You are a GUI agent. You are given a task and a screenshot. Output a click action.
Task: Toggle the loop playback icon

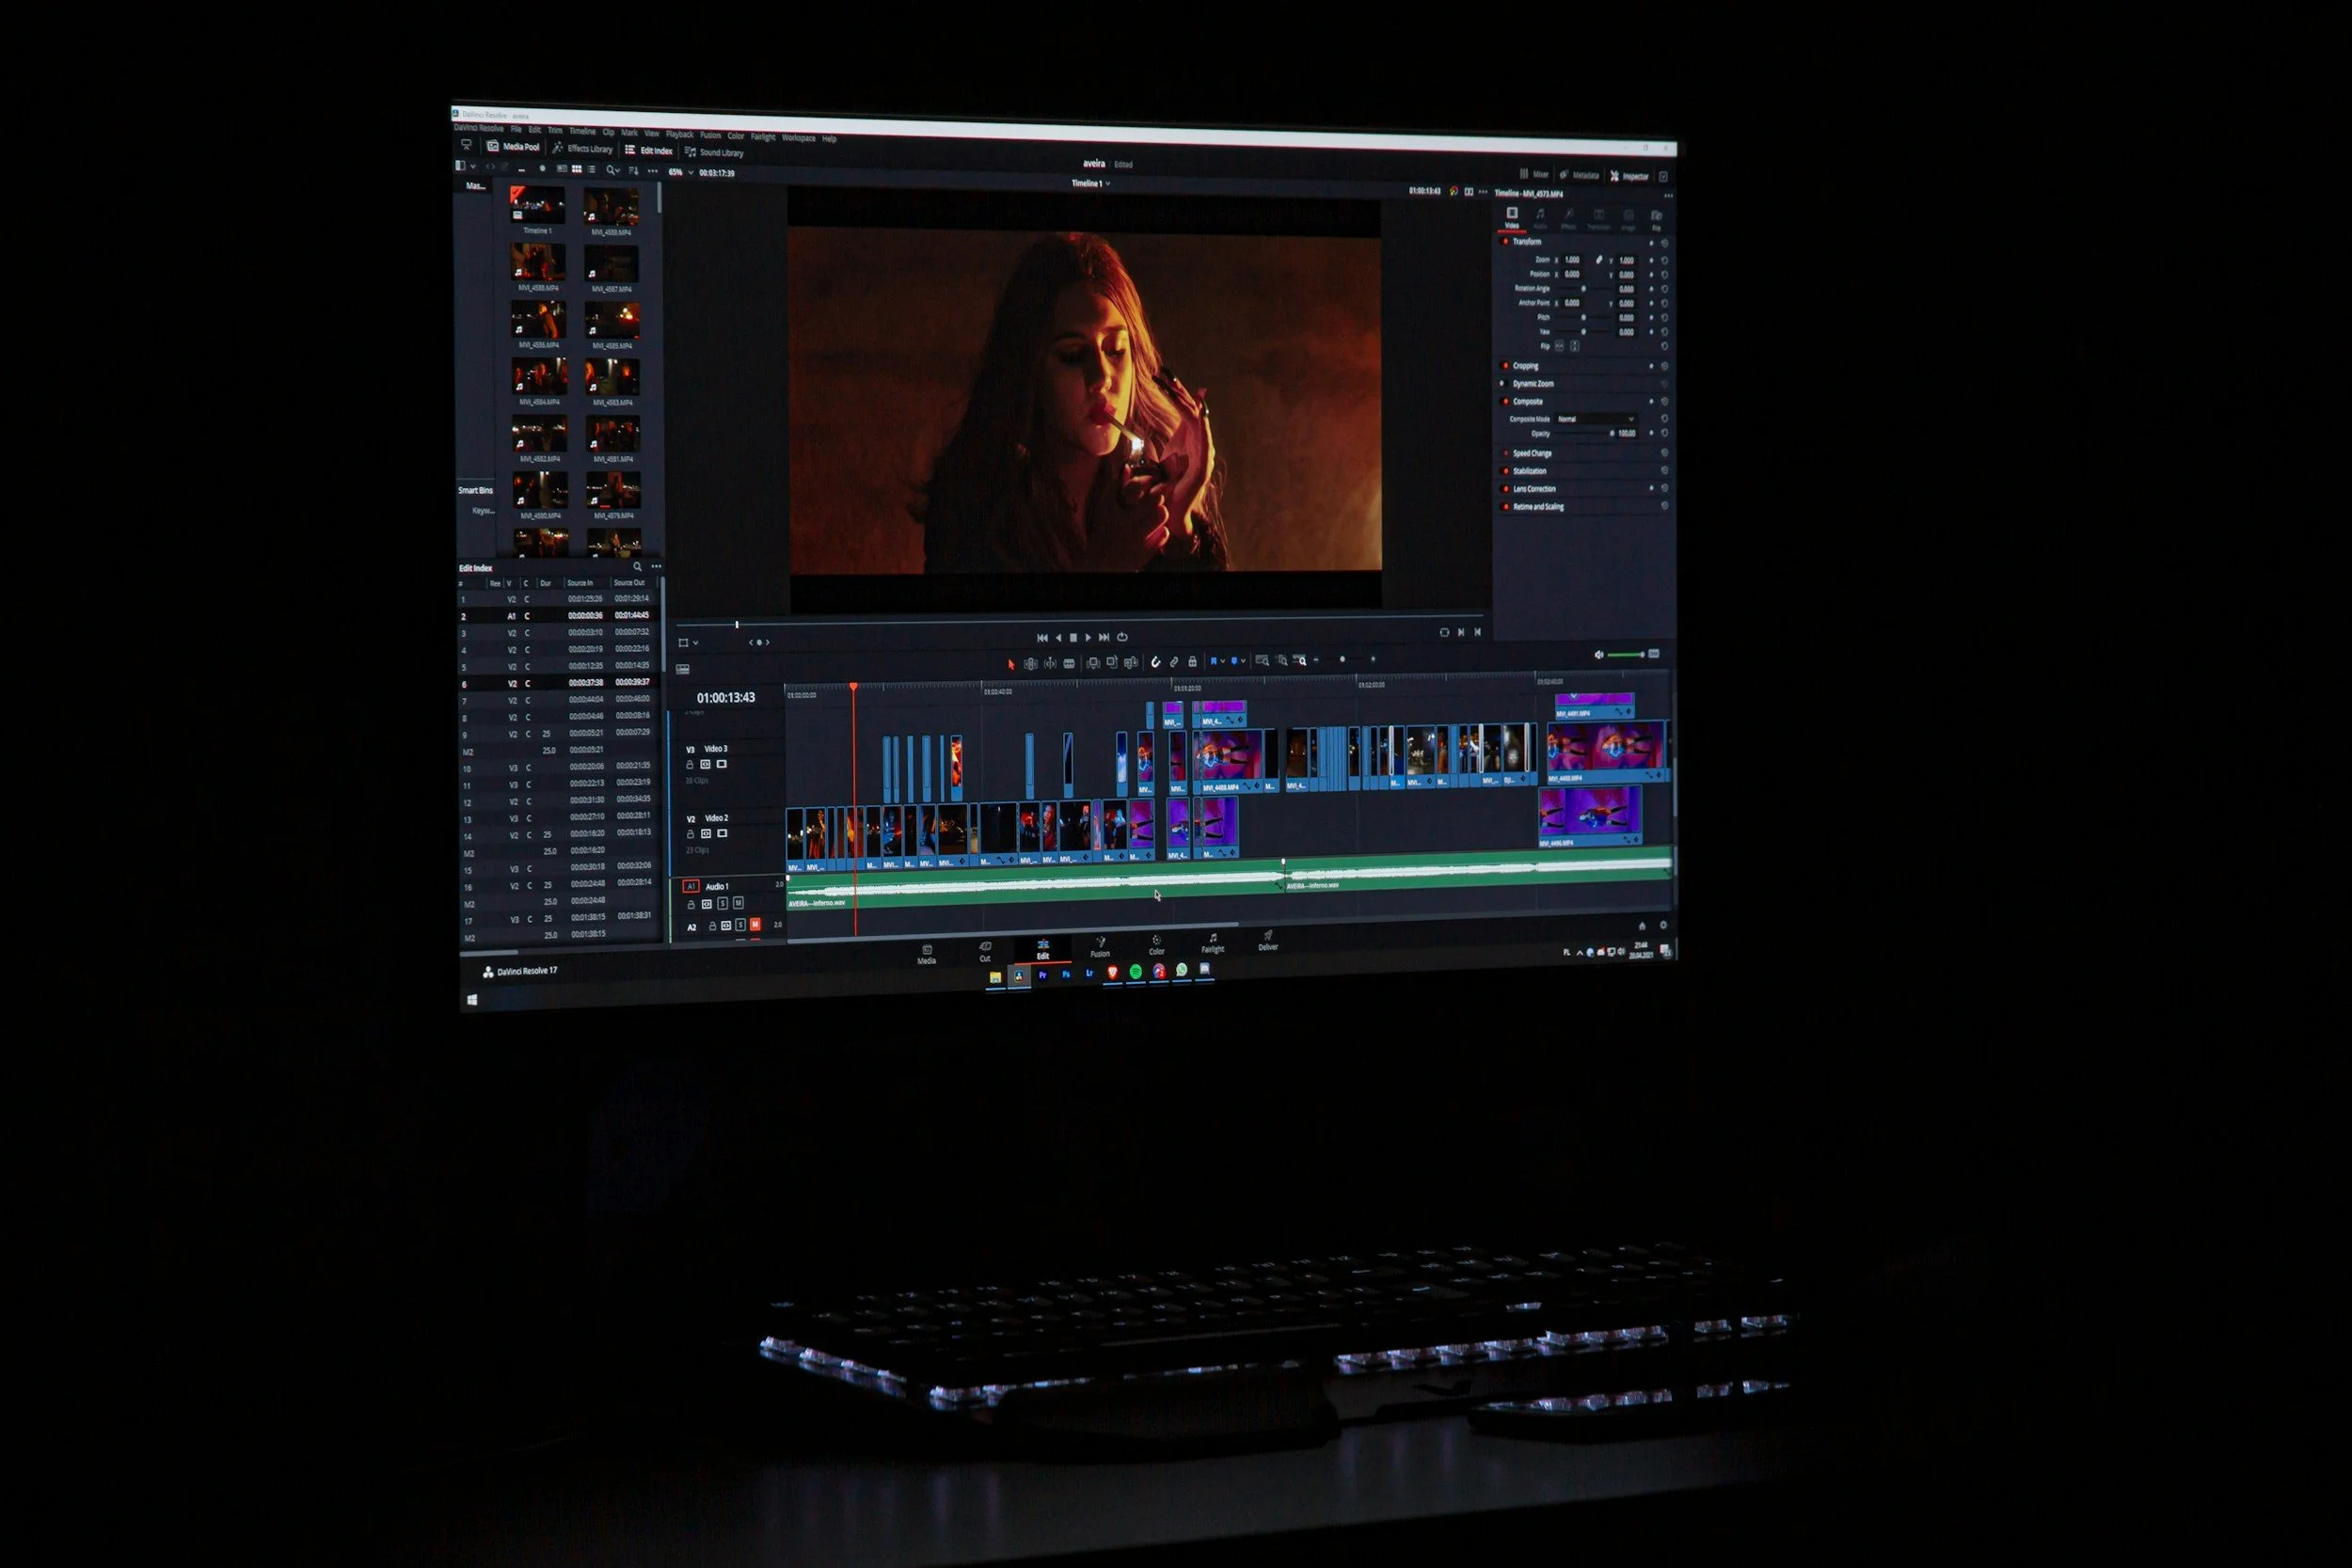point(1122,637)
